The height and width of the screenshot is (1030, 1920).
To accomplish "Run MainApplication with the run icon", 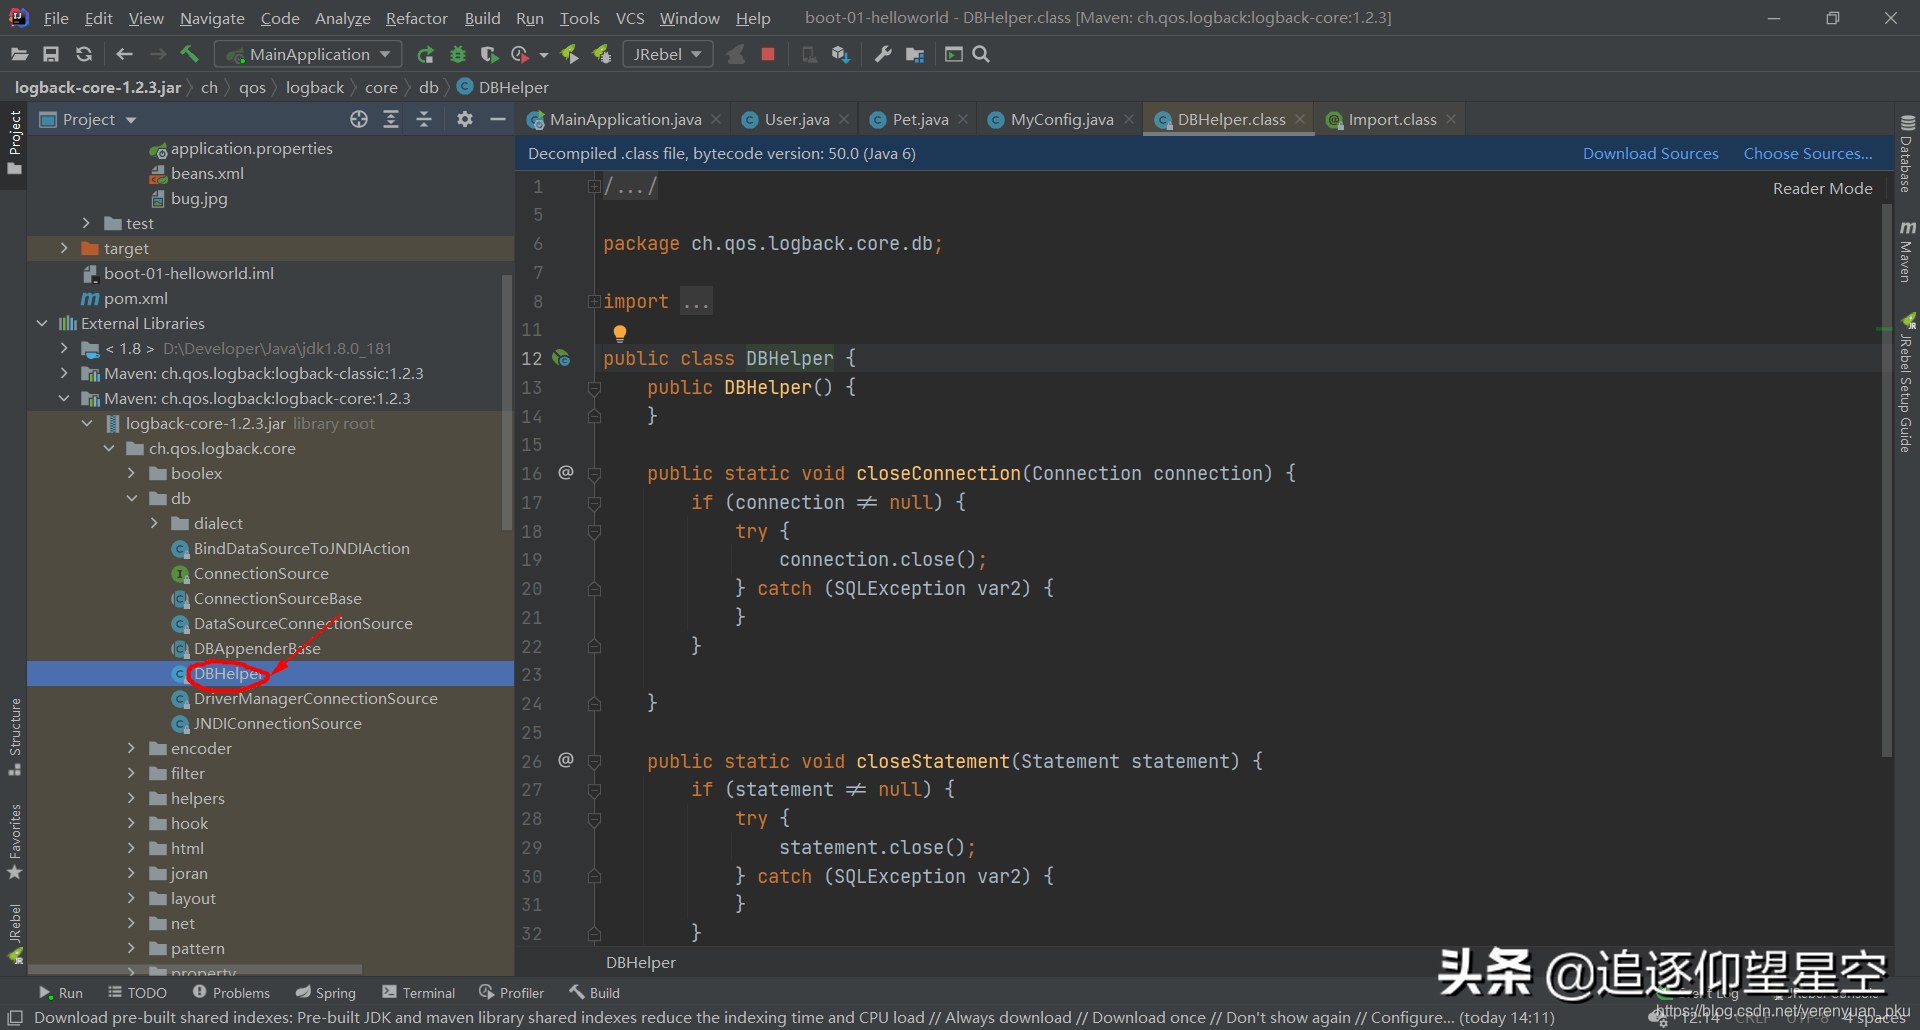I will click(425, 54).
